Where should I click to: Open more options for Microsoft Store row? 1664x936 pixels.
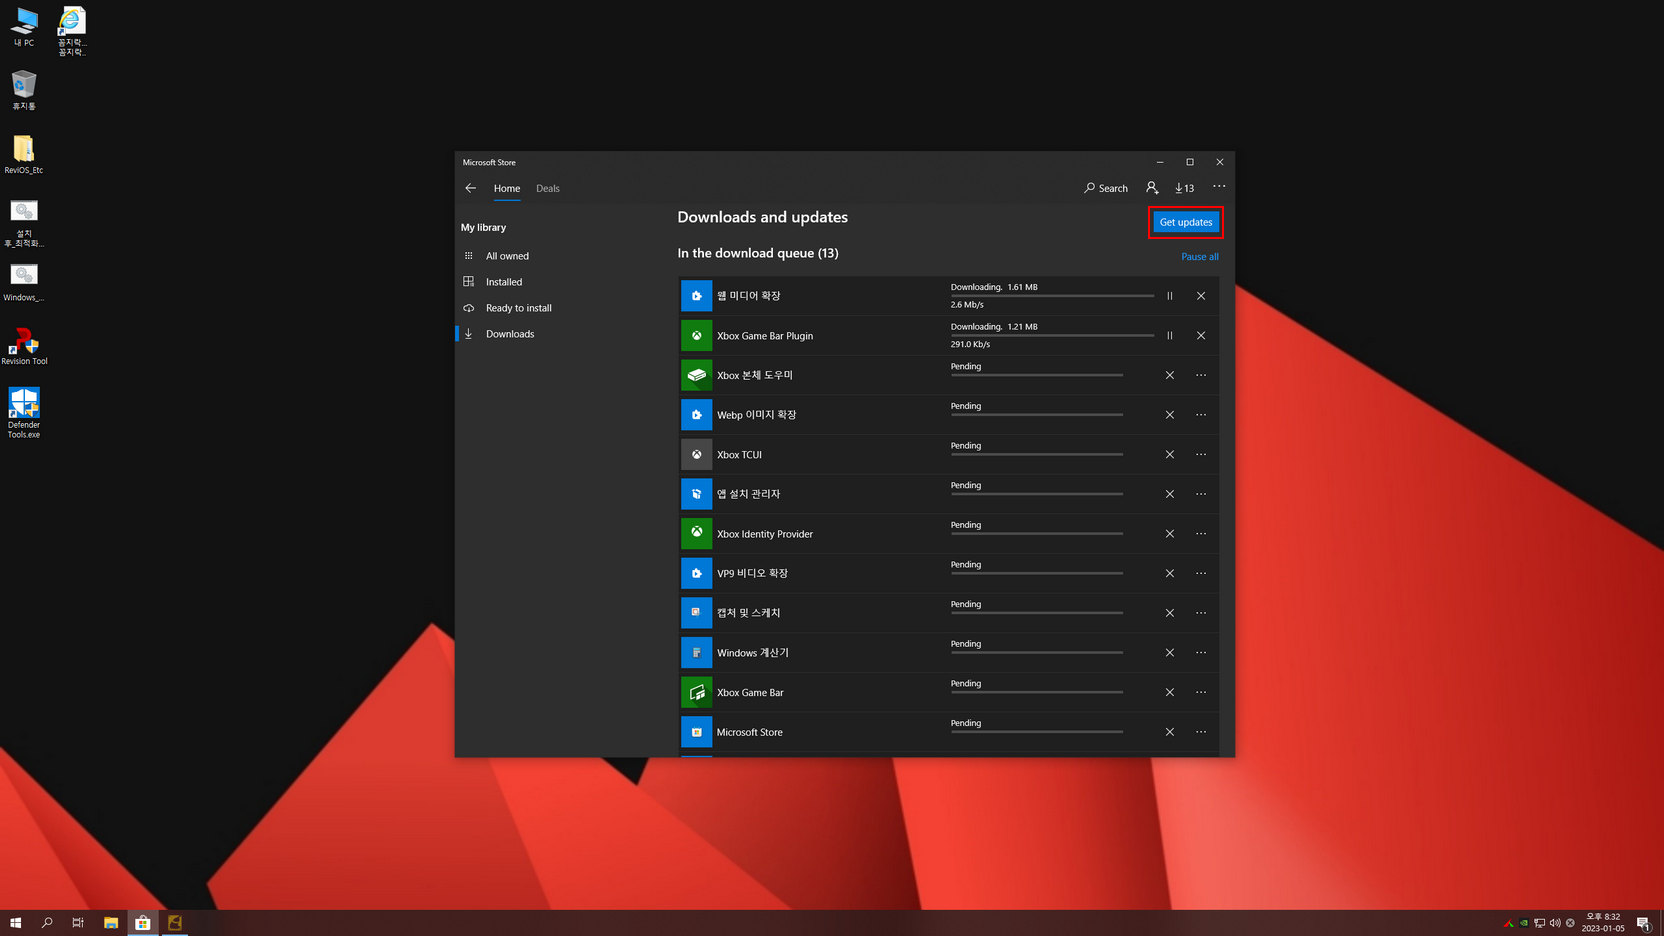point(1201,732)
